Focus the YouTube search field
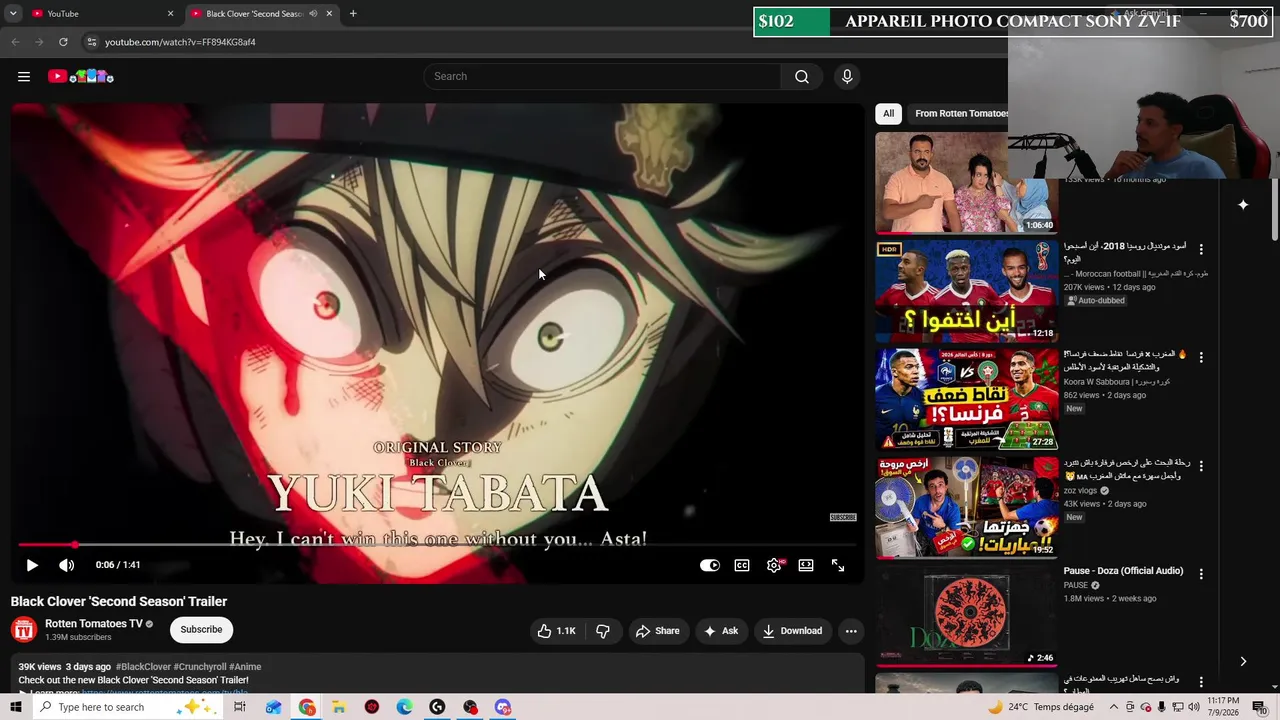The image size is (1280, 720). (x=602, y=76)
